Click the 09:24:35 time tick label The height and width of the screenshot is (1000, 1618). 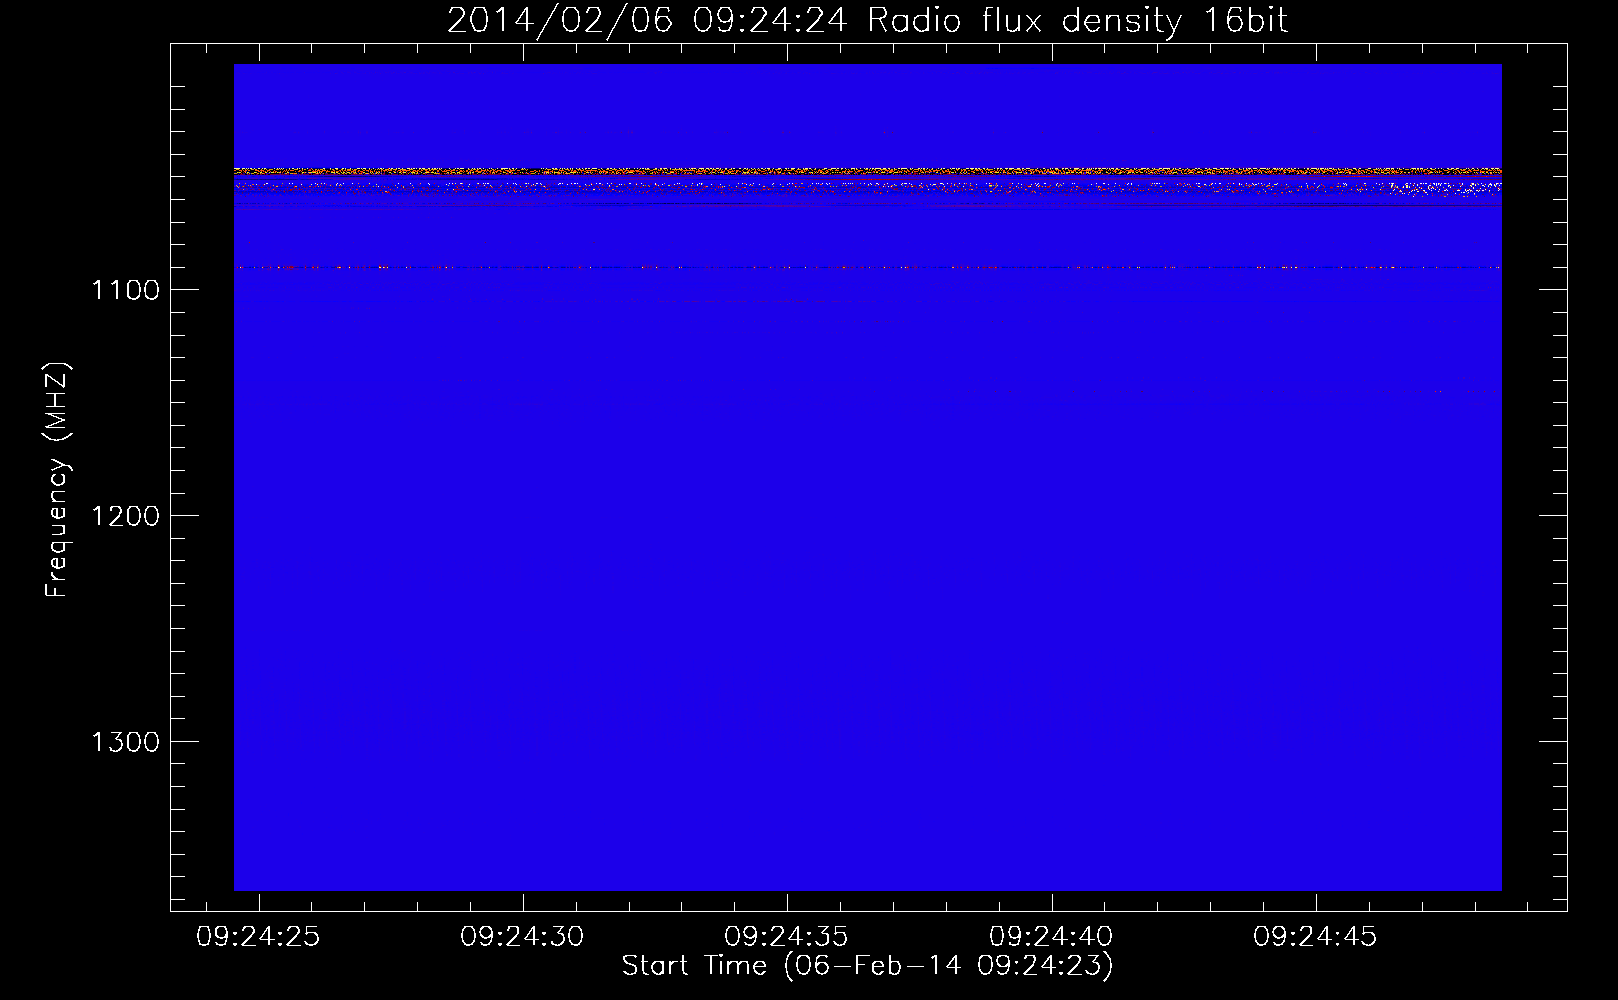pos(786,937)
